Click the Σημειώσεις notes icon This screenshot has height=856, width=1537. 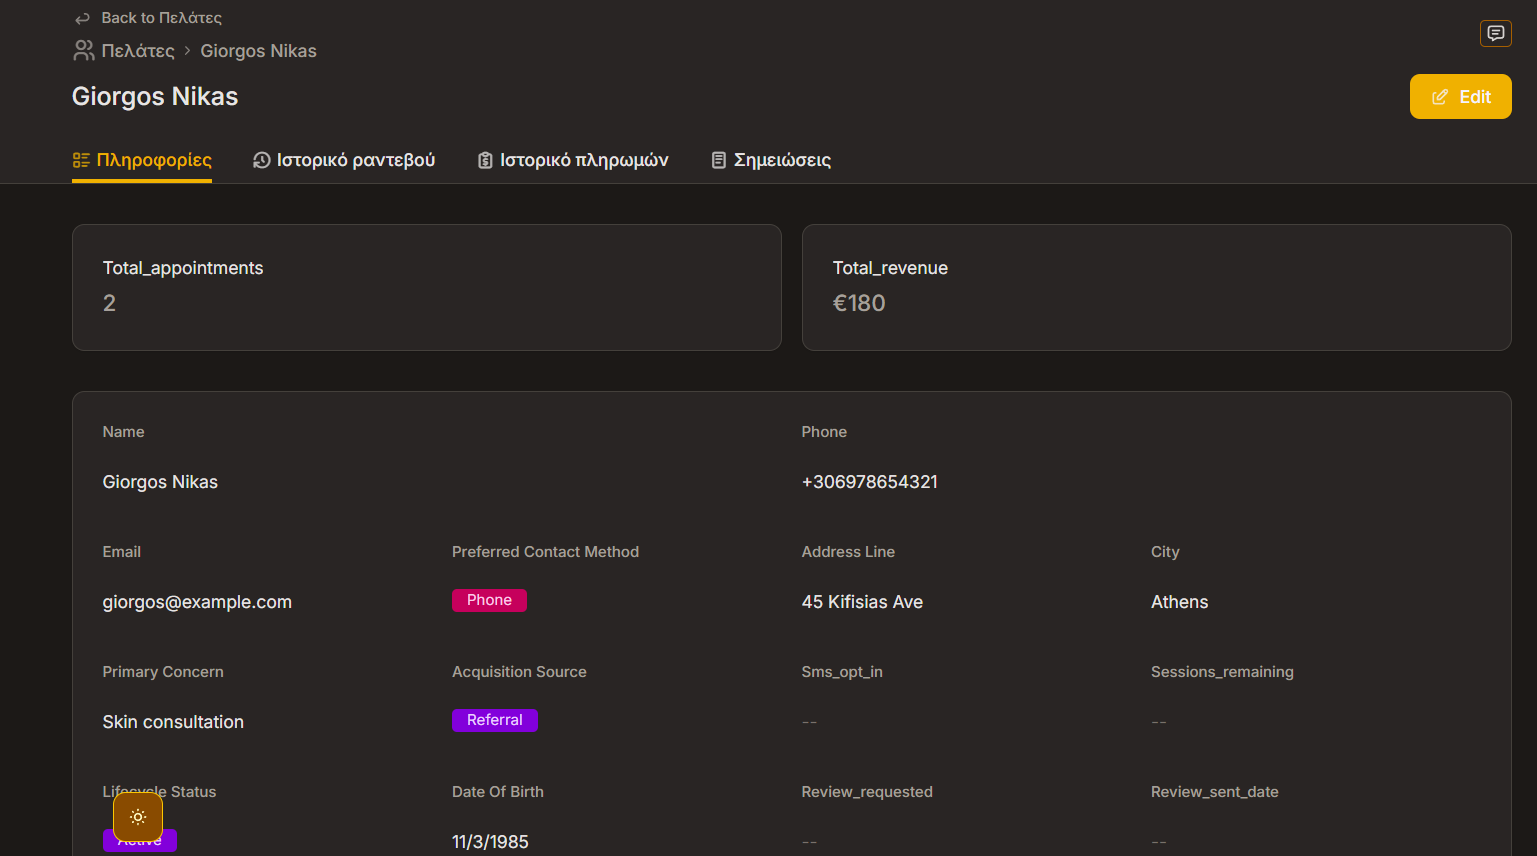718,160
